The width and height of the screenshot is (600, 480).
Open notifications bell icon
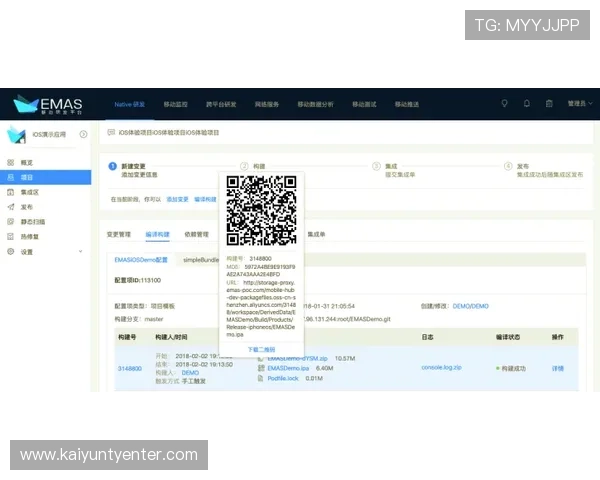tap(527, 103)
